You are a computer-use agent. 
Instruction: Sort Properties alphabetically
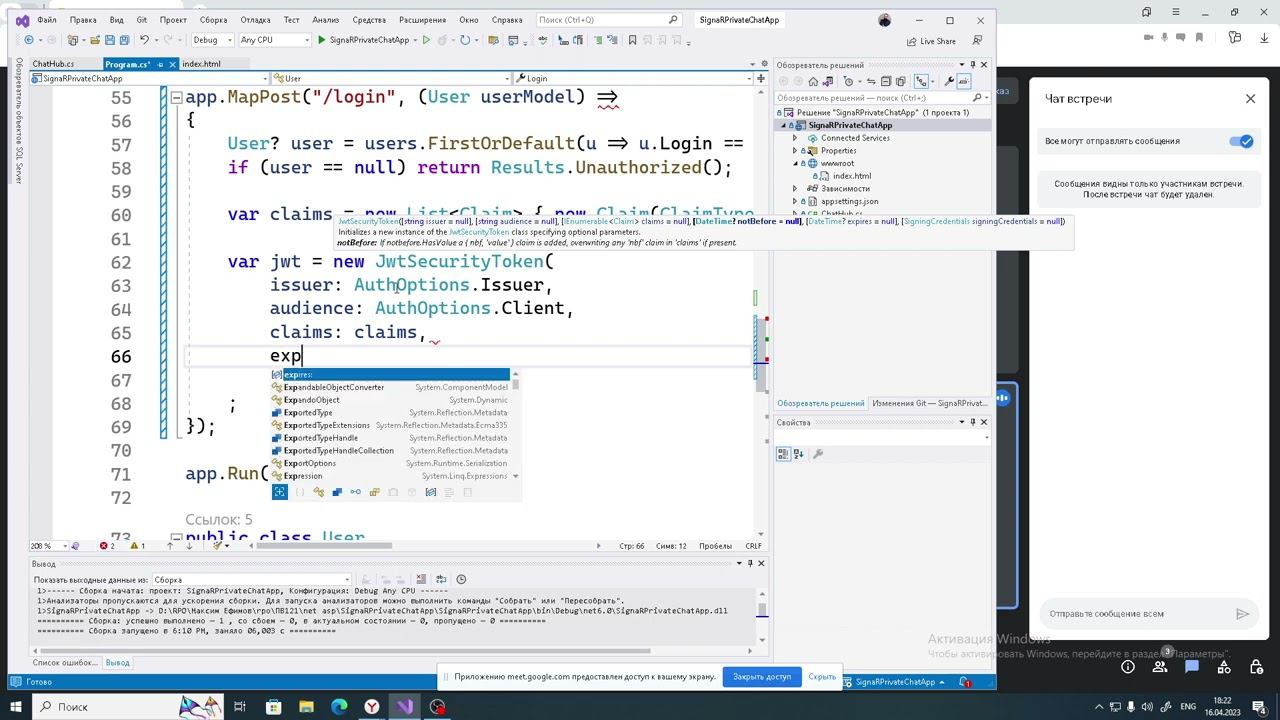click(800, 454)
